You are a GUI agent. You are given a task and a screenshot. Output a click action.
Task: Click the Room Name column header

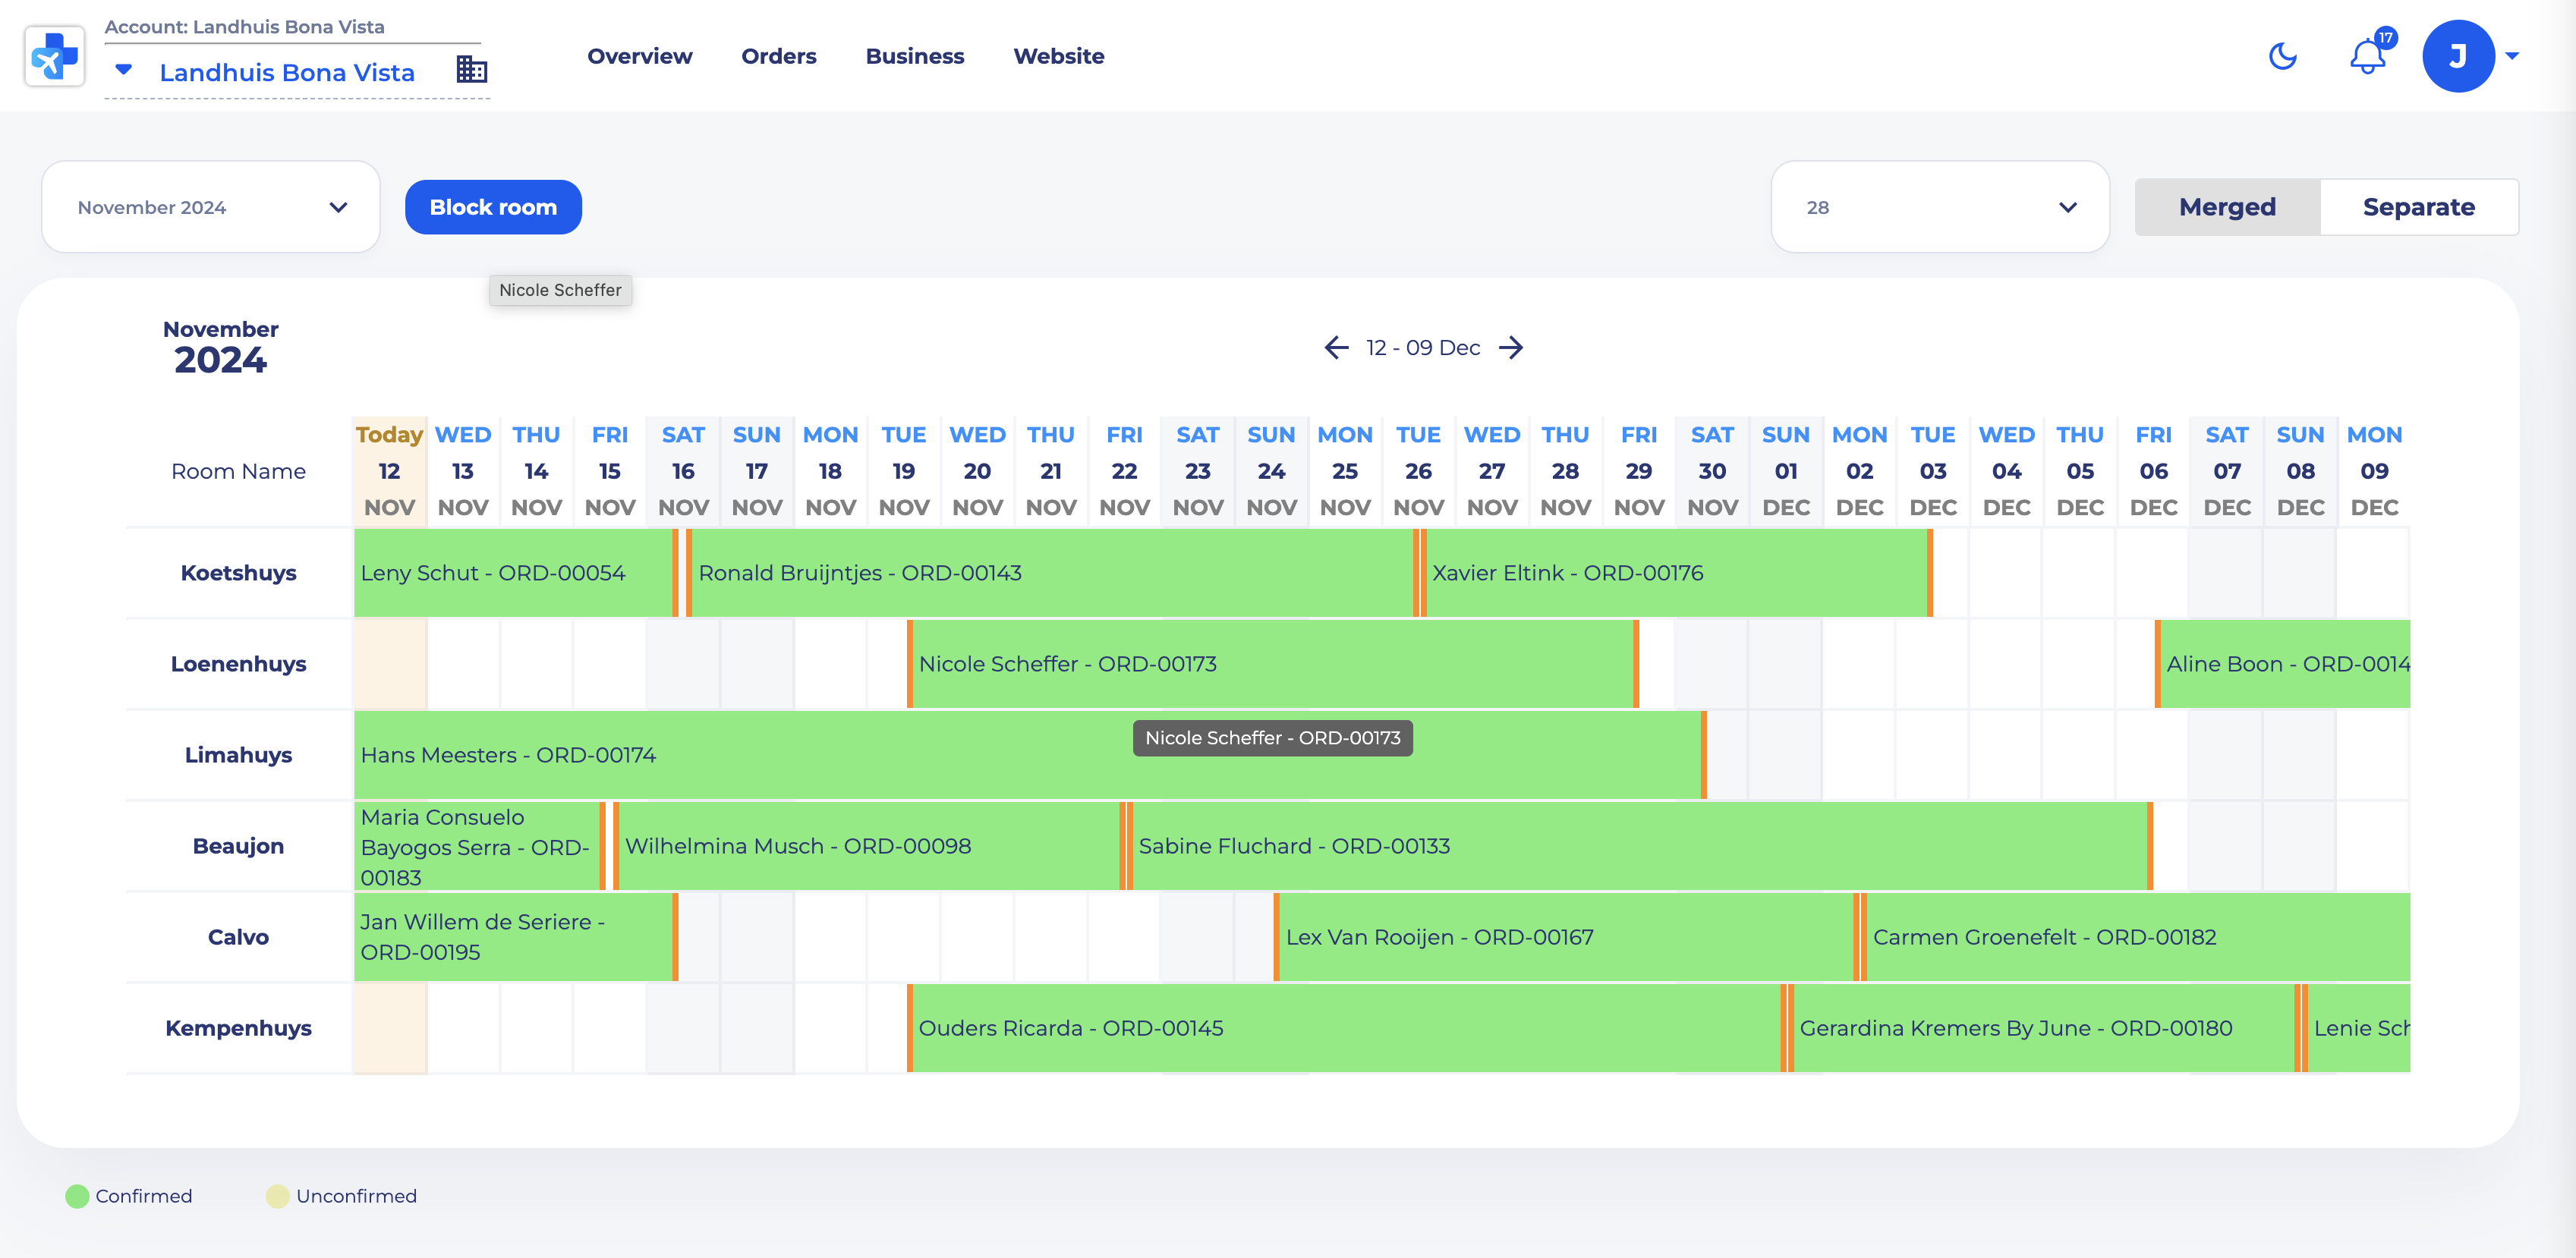coord(238,471)
